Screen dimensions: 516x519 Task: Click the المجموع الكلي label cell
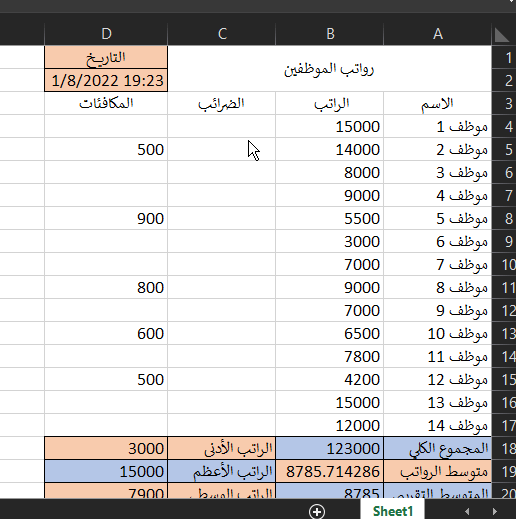click(438, 448)
